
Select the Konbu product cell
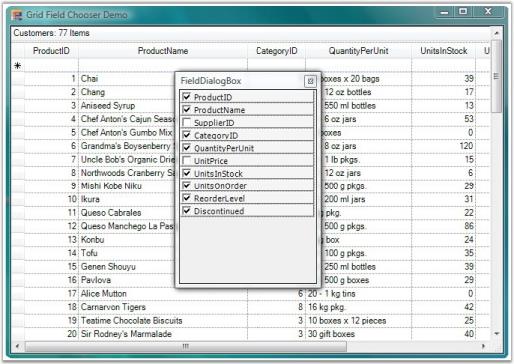[127, 240]
